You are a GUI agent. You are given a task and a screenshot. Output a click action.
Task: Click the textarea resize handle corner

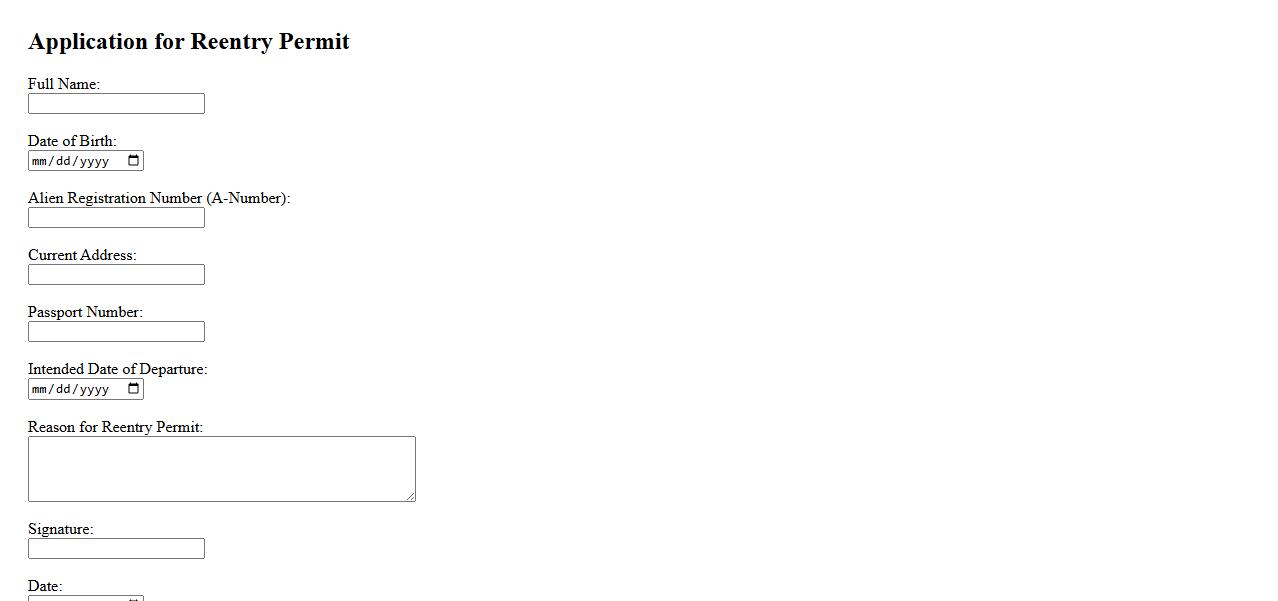click(x=410, y=496)
